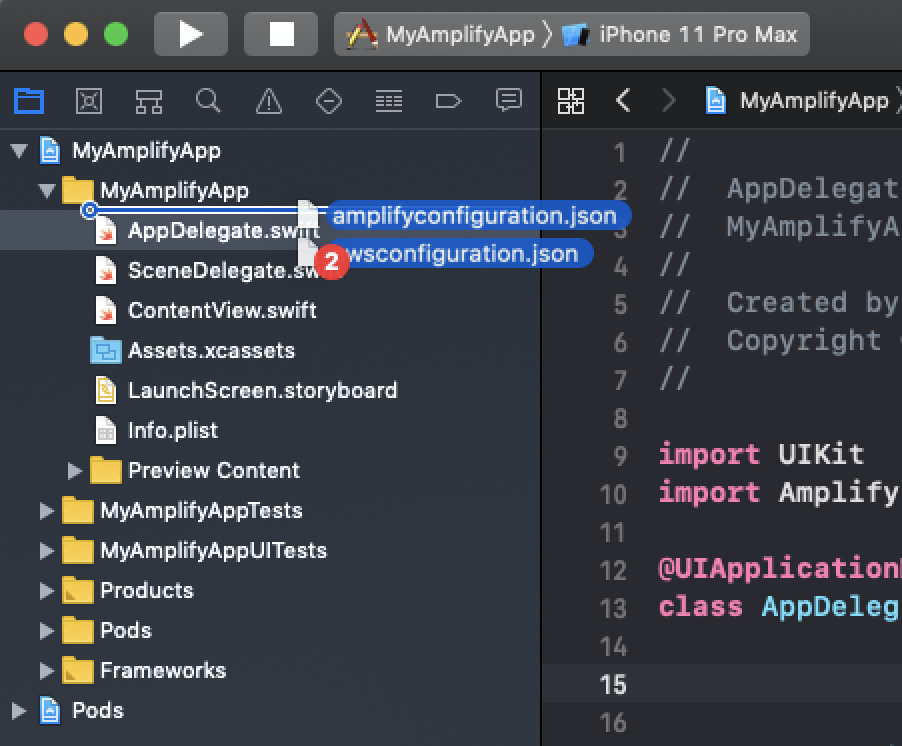Expand the Pods project at bottom
Image resolution: width=902 pixels, height=746 pixels.
tap(19, 710)
